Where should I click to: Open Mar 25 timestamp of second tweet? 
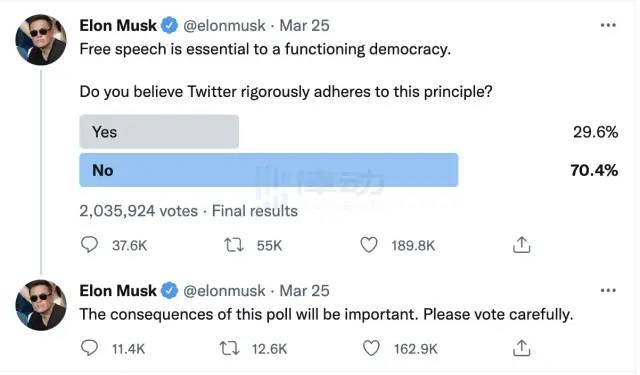(x=304, y=291)
